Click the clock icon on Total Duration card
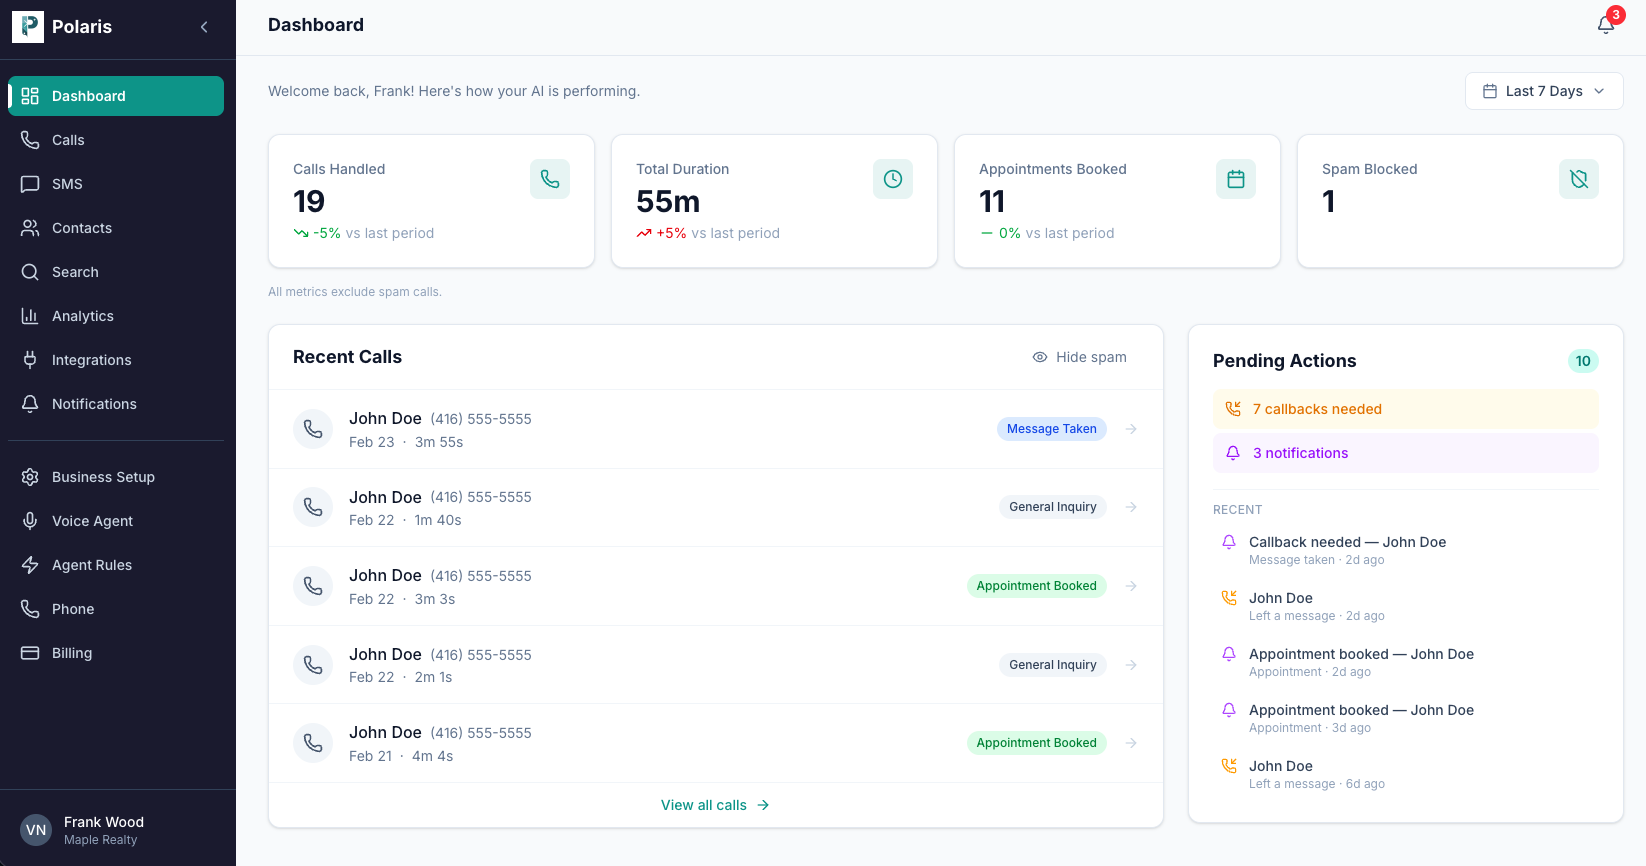Viewport: 1646px width, 866px height. tap(893, 179)
